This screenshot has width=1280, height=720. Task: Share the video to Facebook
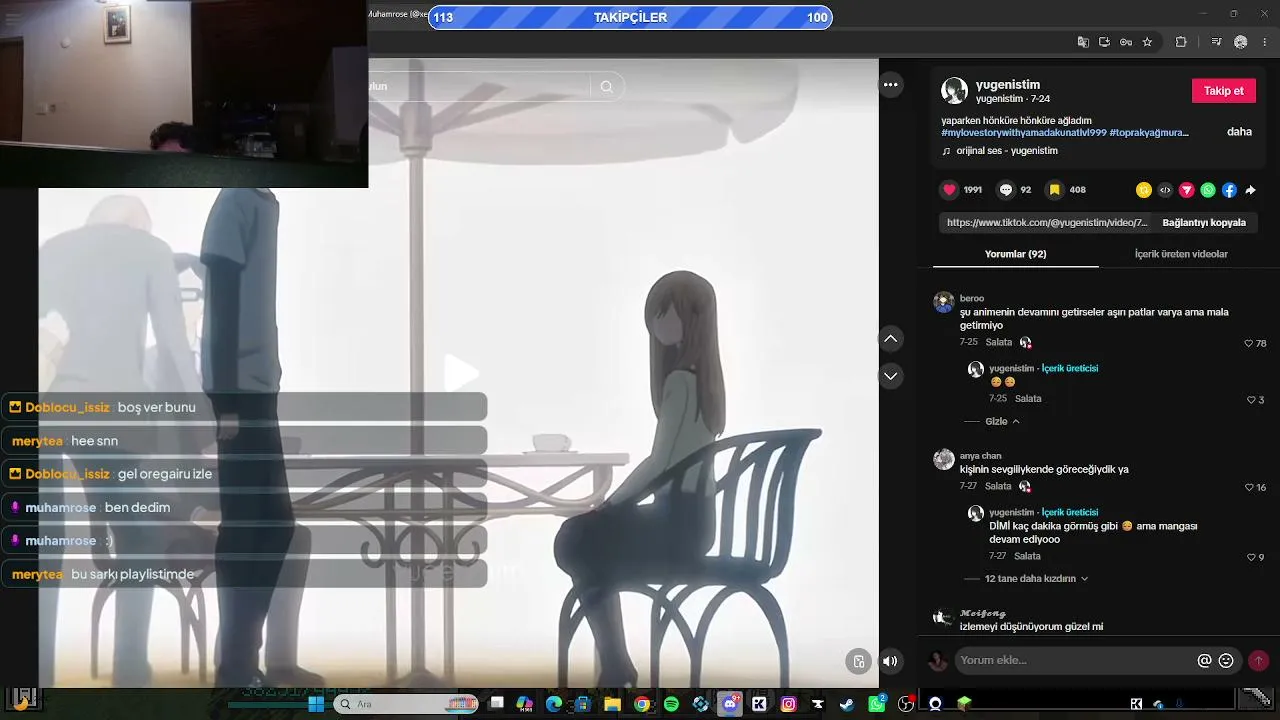(1229, 190)
